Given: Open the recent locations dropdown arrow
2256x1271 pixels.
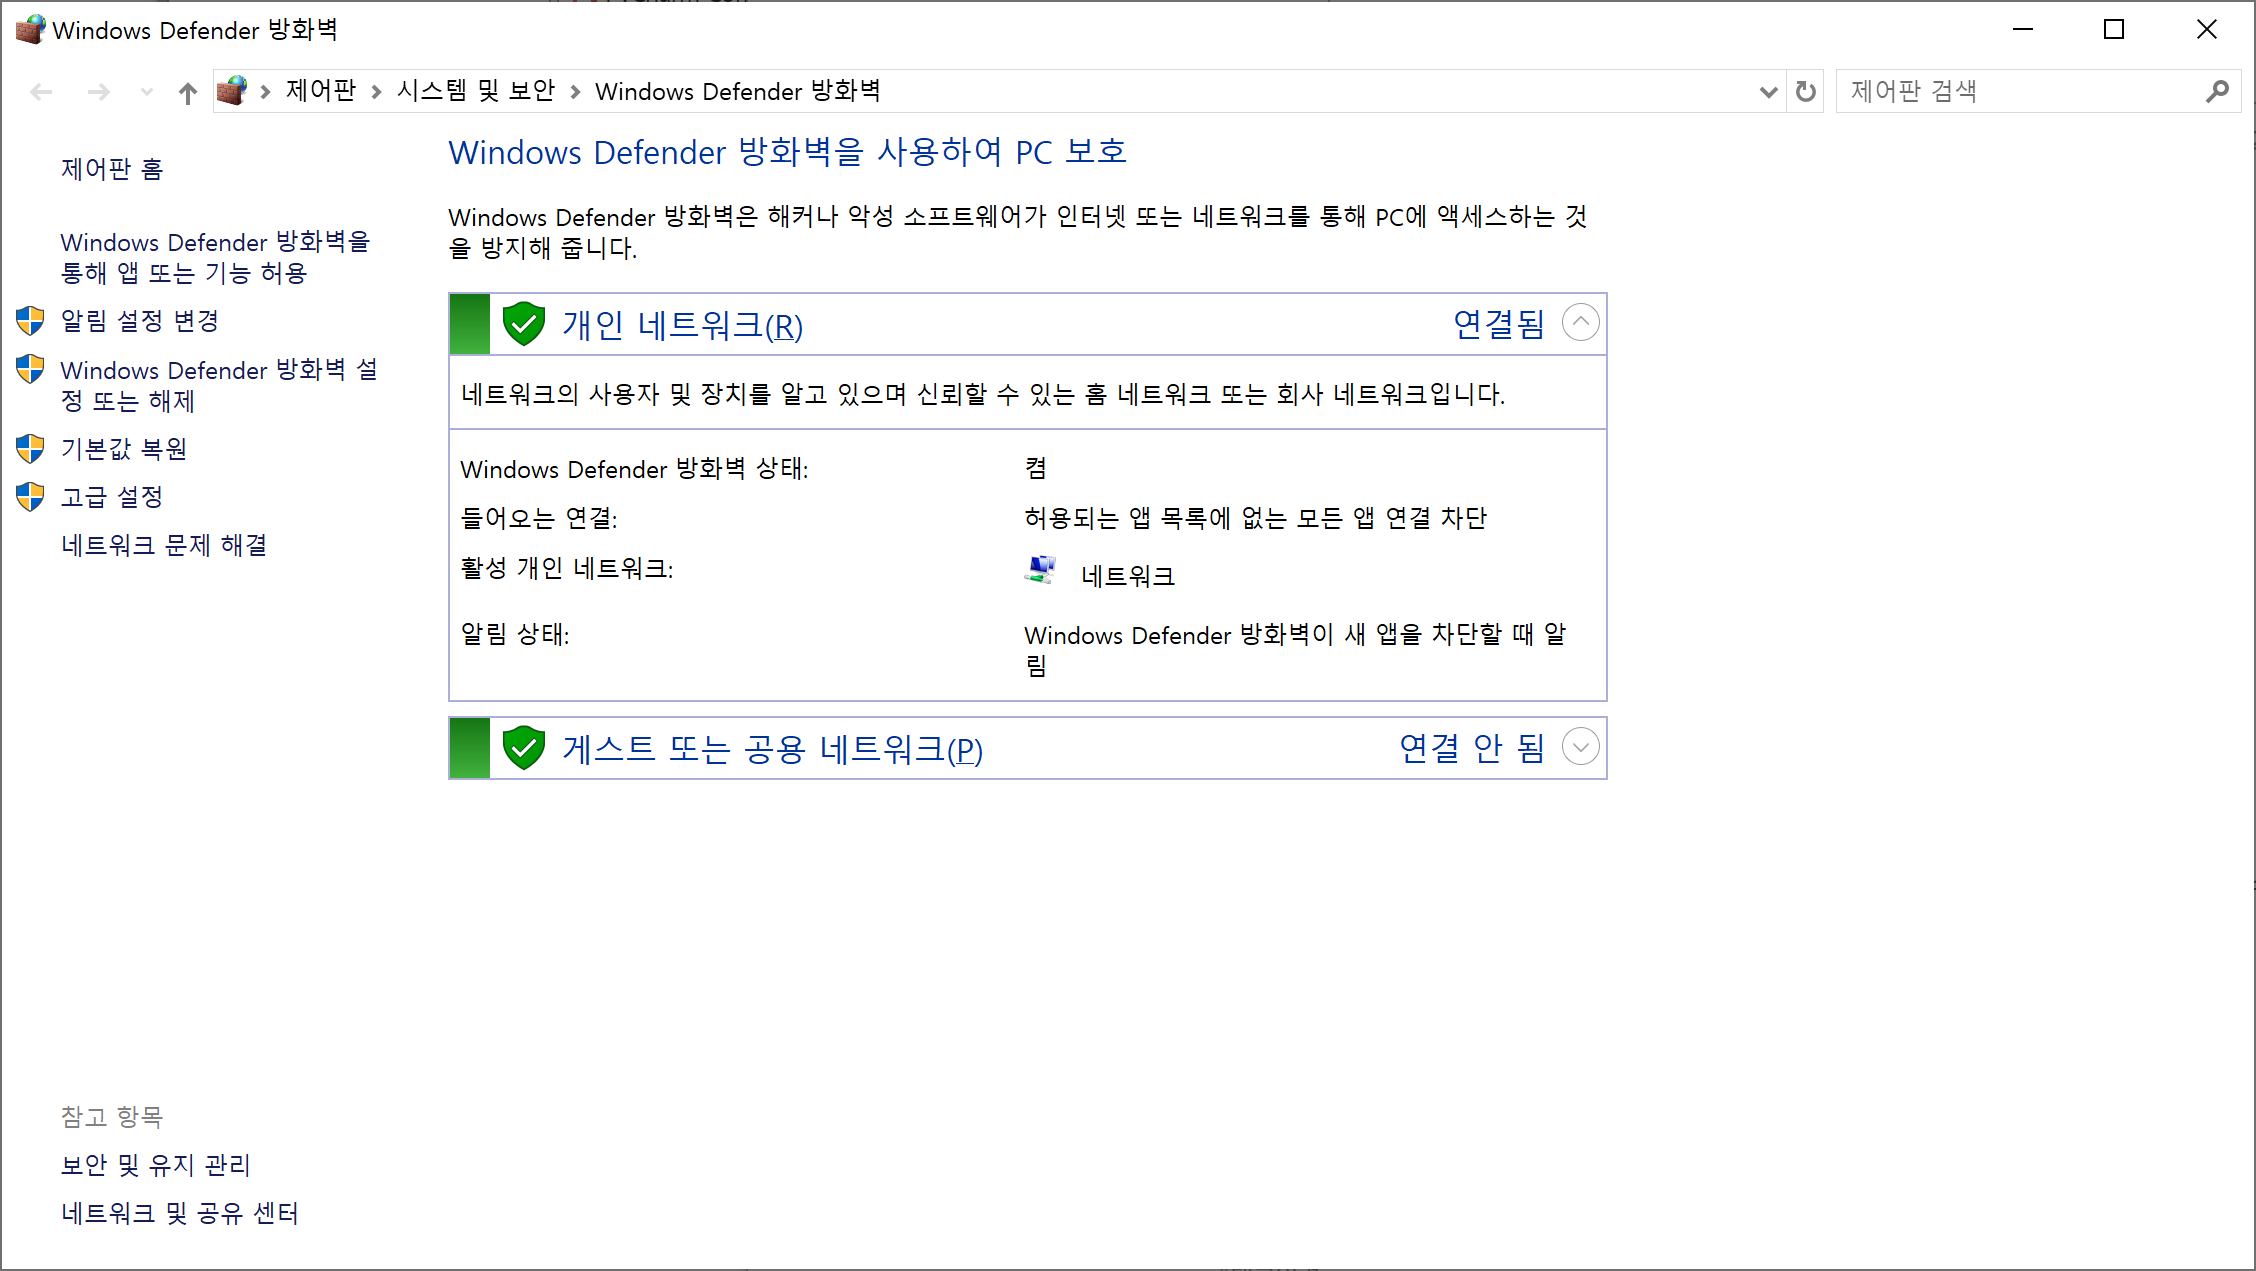Looking at the screenshot, I should click(147, 92).
